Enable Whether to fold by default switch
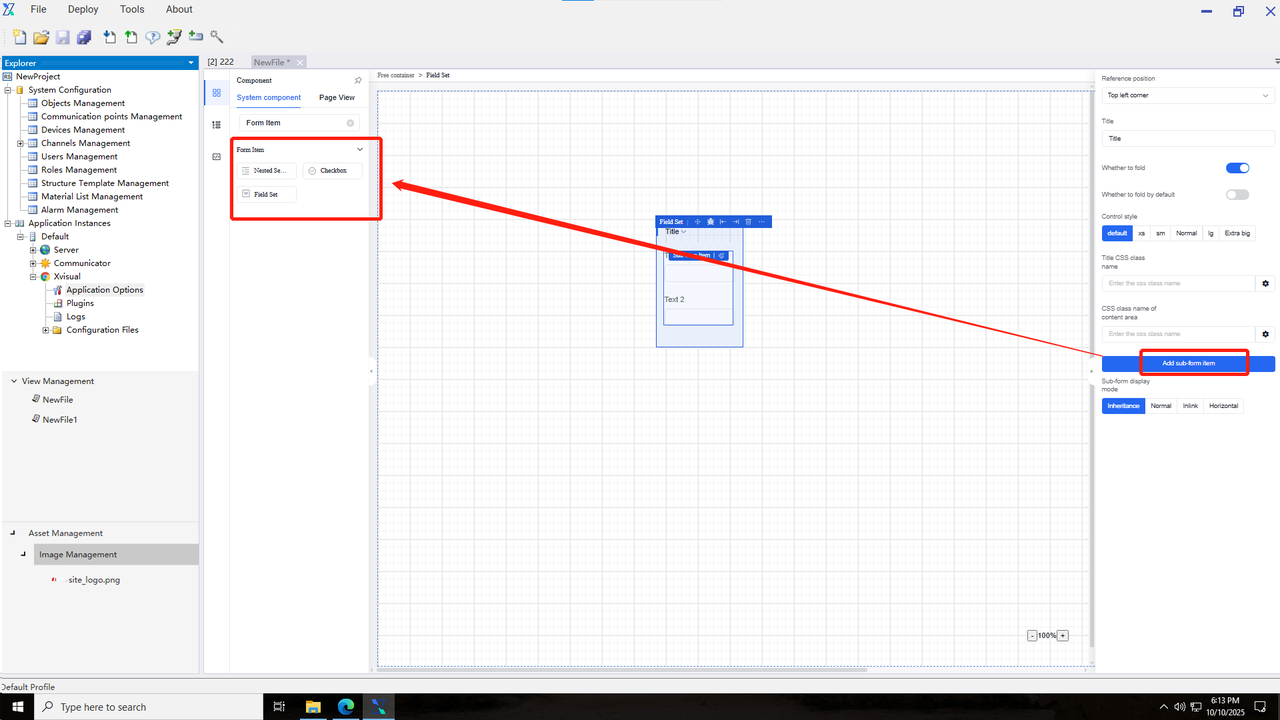1280x720 pixels. pyautogui.click(x=1237, y=194)
